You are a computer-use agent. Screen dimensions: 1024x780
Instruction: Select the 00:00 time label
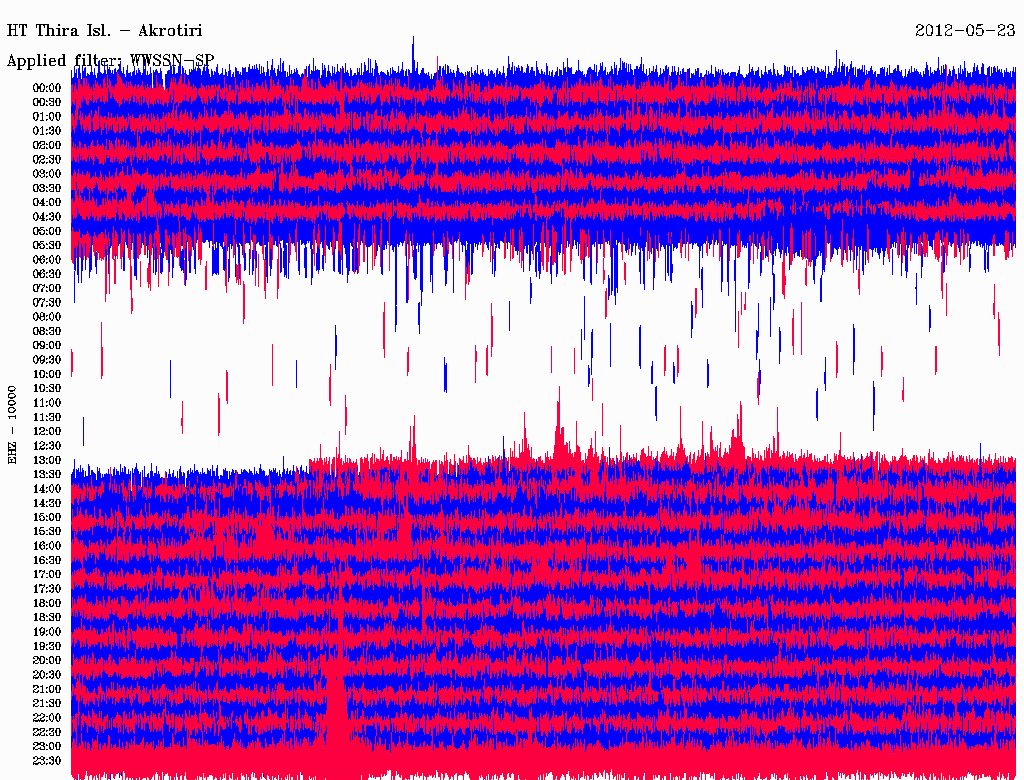[47, 88]
